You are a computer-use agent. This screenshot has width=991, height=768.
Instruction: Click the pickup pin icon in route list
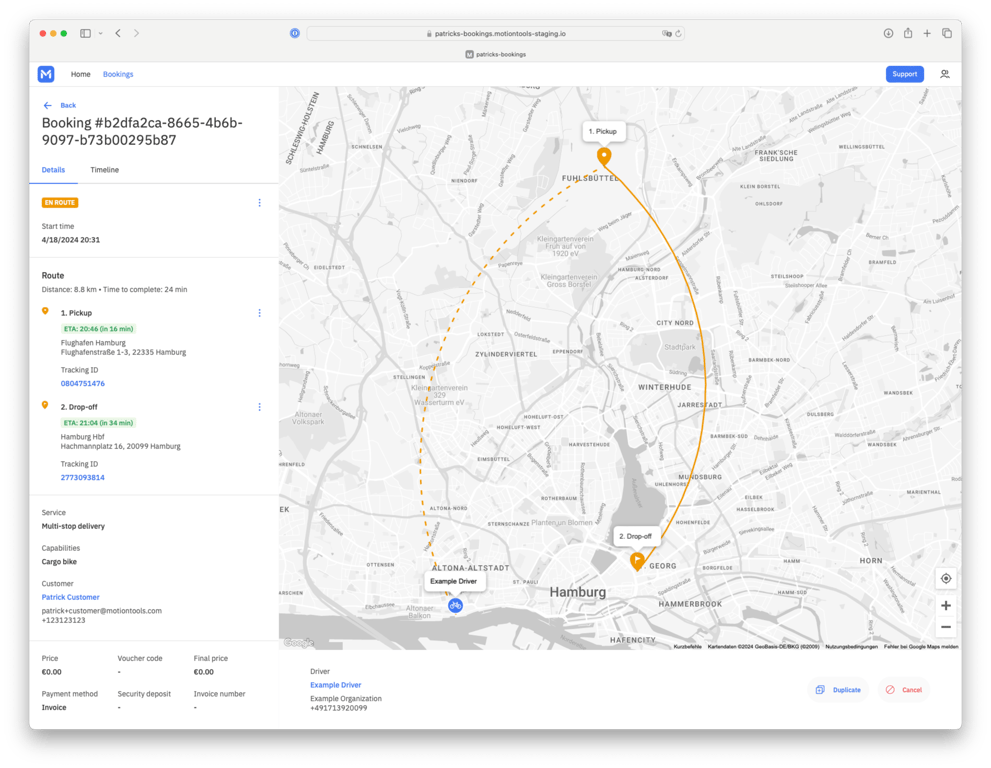(45, 311)
